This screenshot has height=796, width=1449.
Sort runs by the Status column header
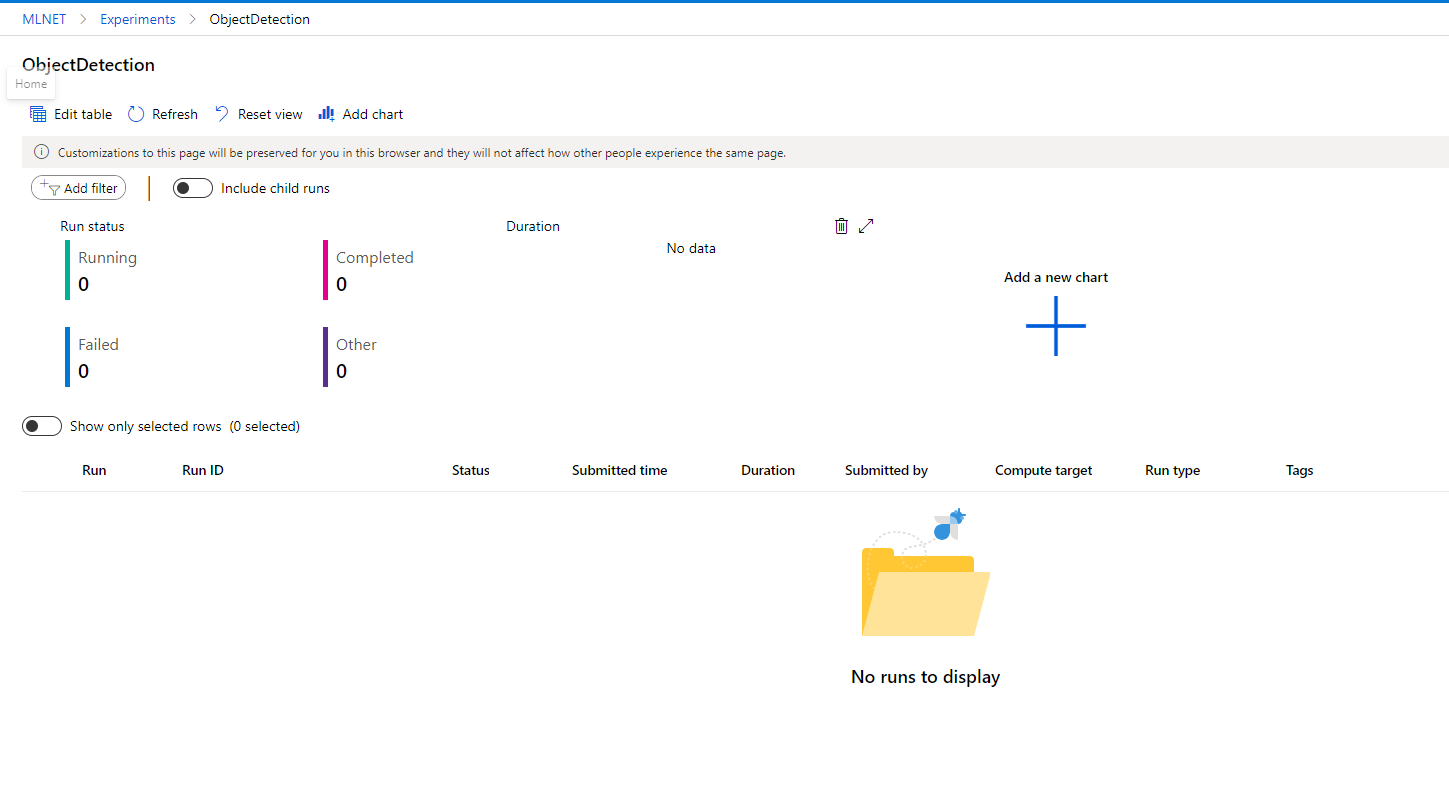click(470, 470)
